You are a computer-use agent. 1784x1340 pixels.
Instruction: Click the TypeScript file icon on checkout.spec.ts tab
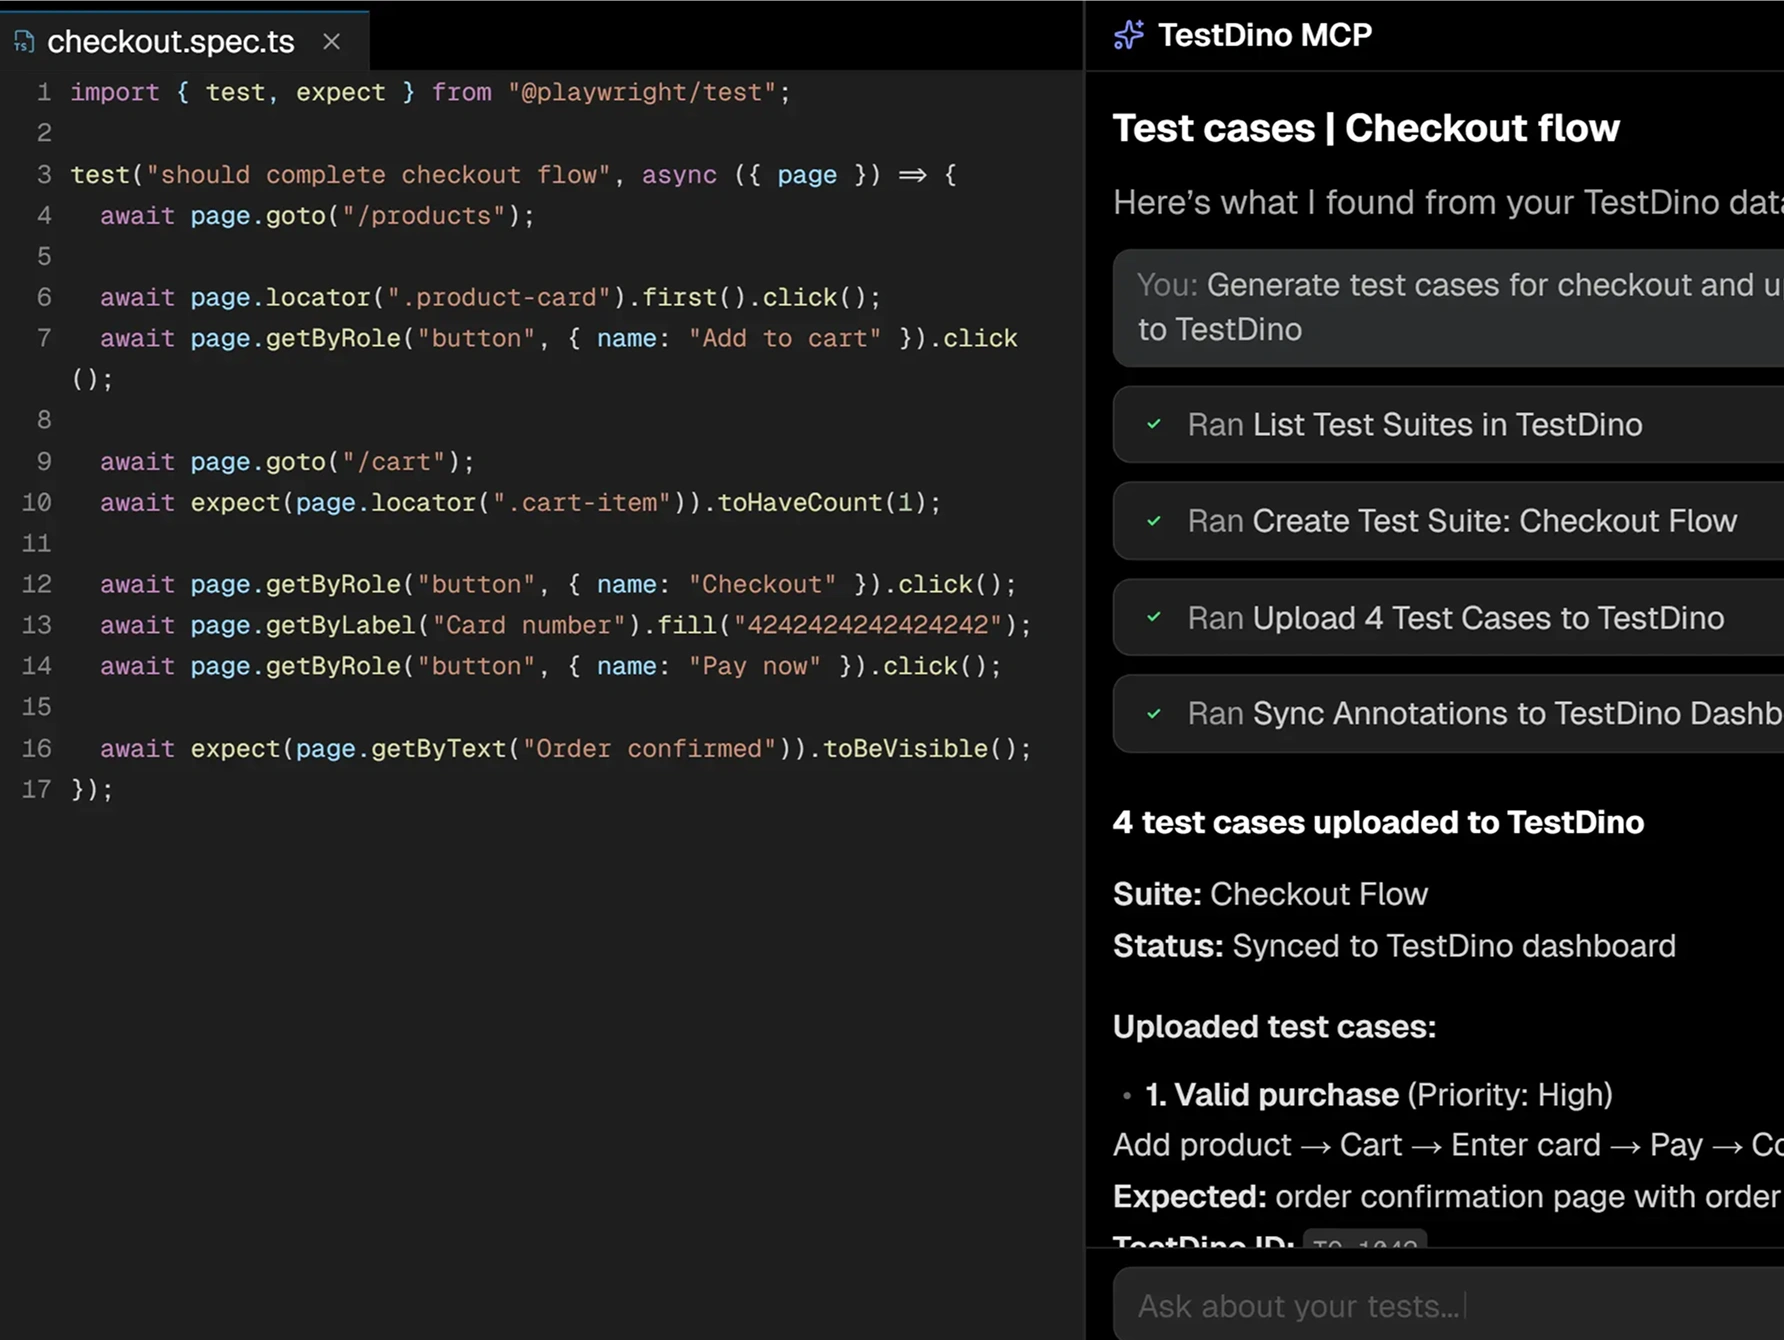coord(24,42)
